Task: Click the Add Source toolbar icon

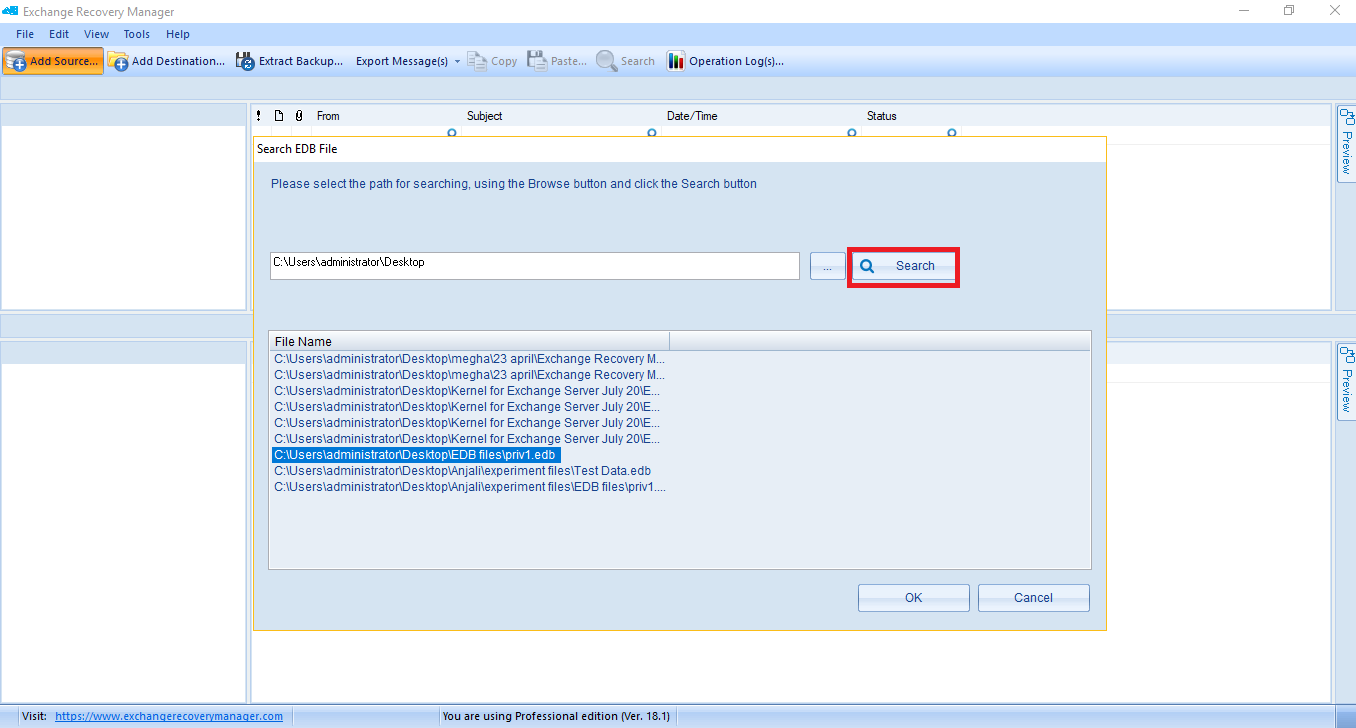Action: [x=16, y=61]
